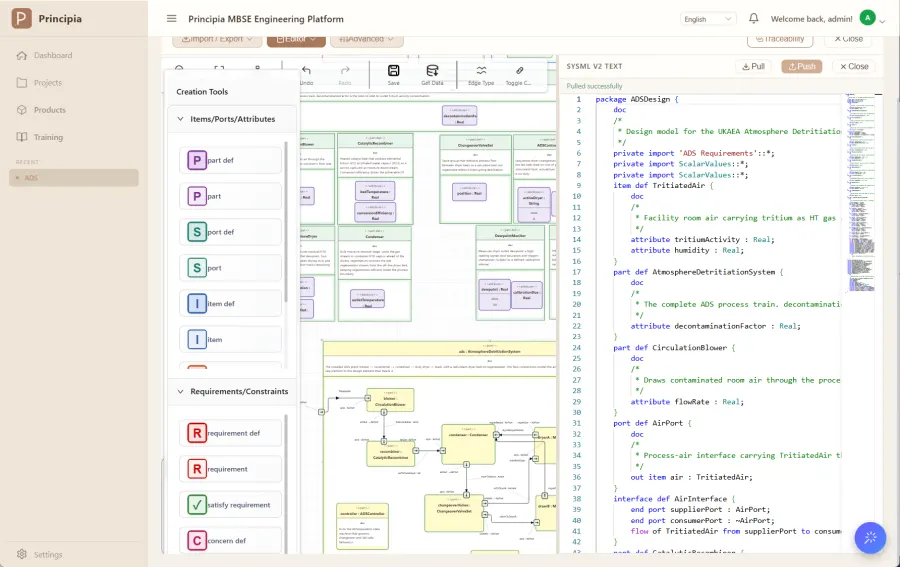Click the Edge Type icon
This screenshot has width=900, height=567.
click(x=481, y=71)
